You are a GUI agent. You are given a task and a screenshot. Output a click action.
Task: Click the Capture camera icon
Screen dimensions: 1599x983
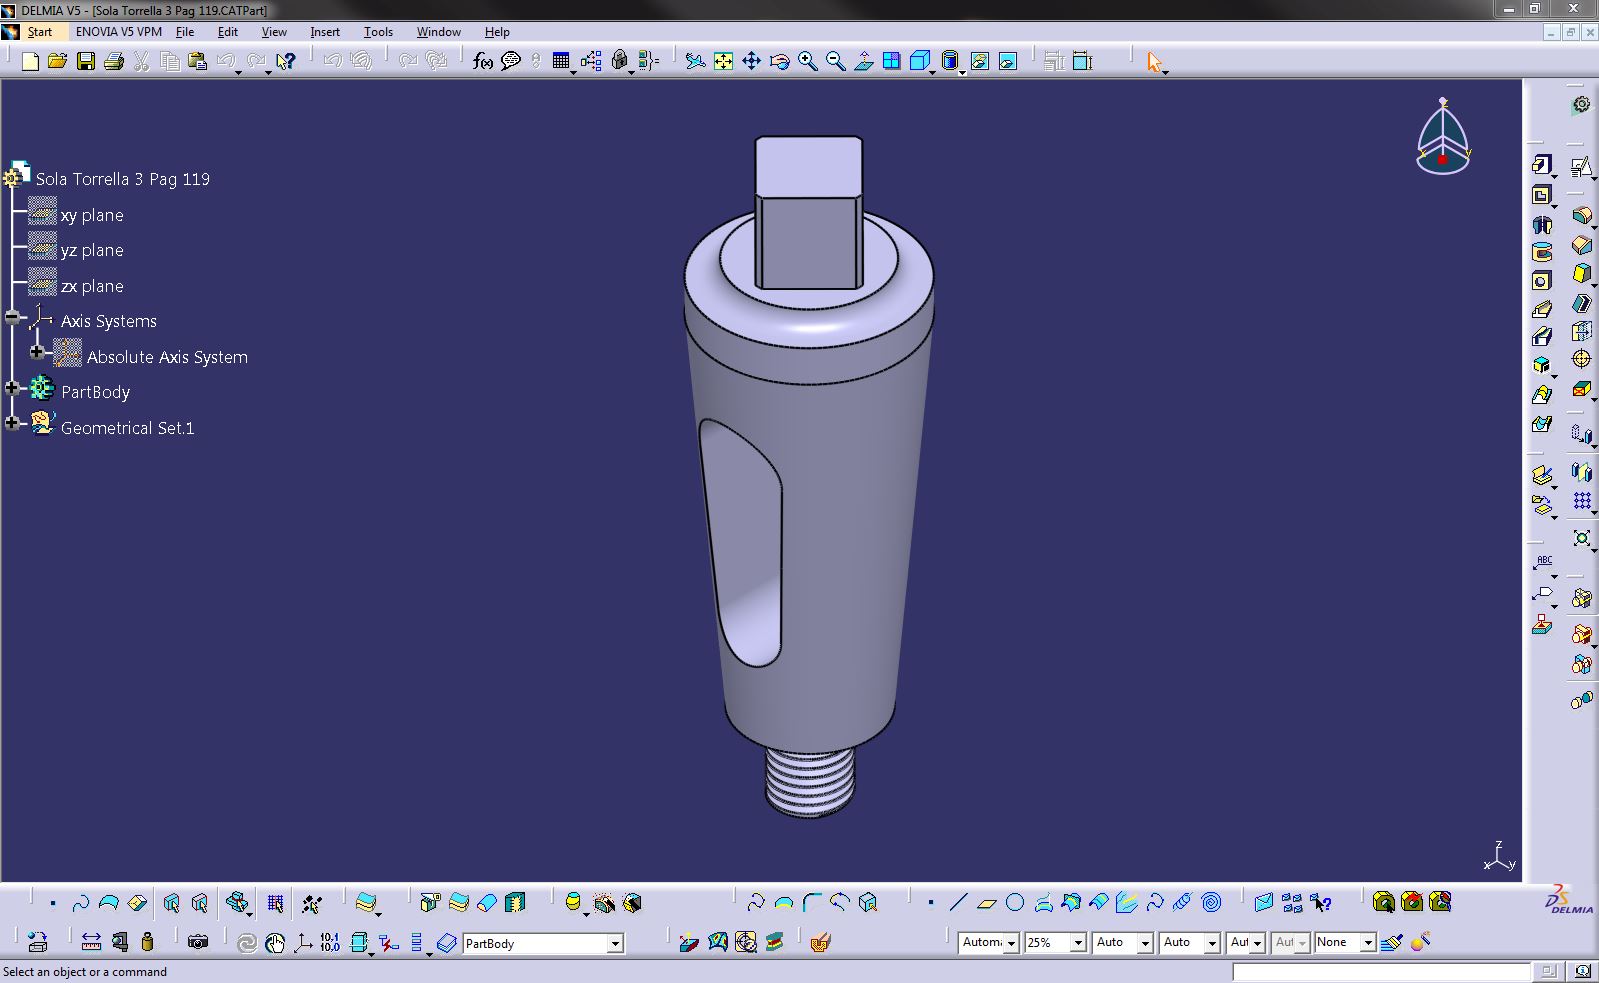tap(198, 942)
